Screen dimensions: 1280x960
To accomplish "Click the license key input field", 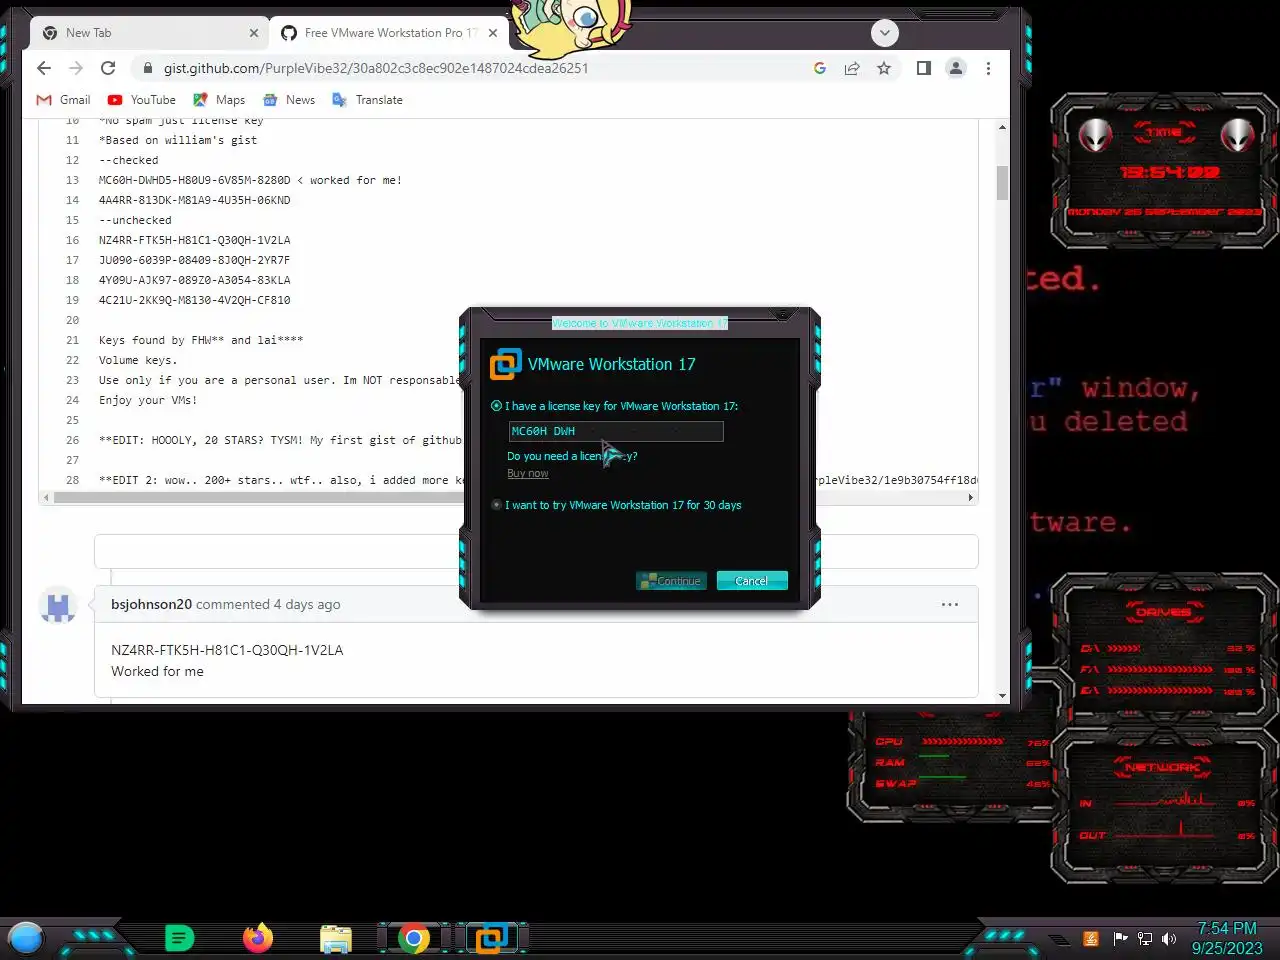I will click(x=616, y=431).
